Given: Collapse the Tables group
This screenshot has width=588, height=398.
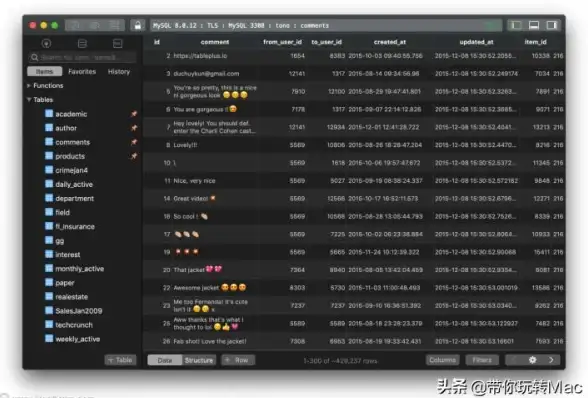Looking at the screenshot, I should tap(28, 100).
